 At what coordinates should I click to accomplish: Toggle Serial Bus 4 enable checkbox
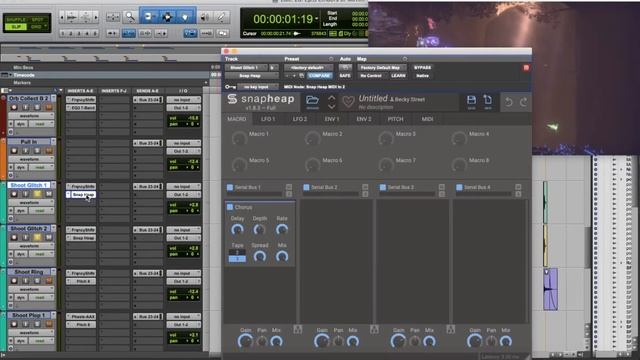[459, 187]
